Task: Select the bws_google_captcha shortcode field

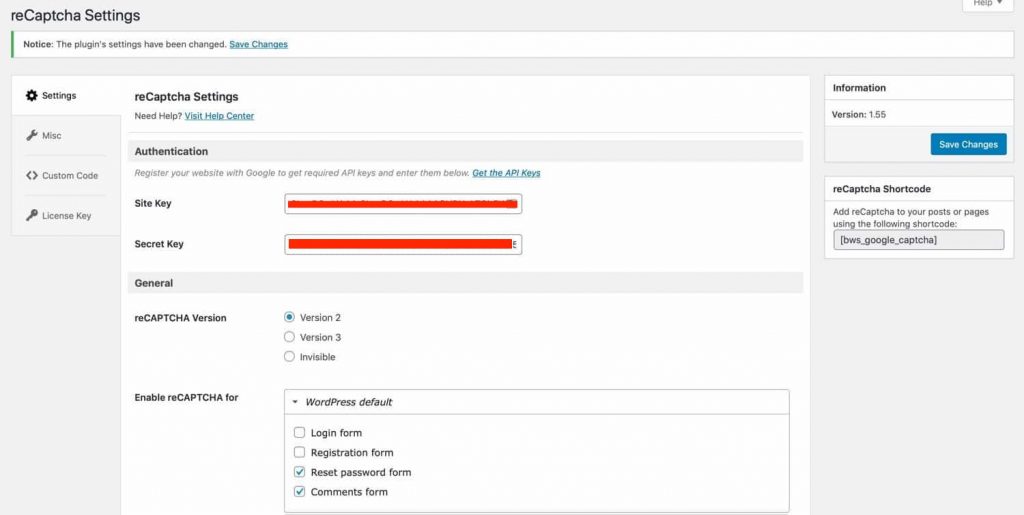Action: coord(918,240)
